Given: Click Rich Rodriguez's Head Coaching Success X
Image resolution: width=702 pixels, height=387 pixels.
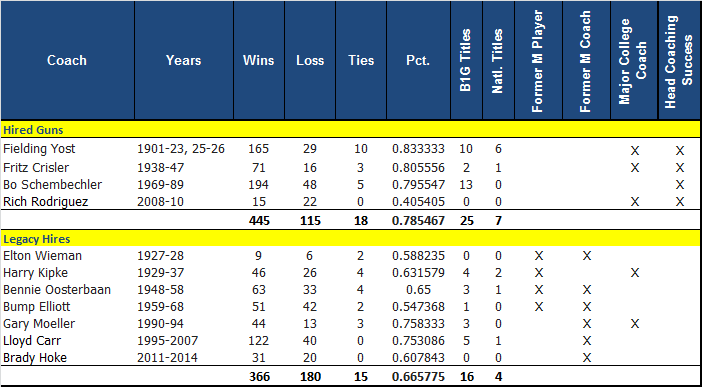Looking at the screenshot, I should point(680,202).
